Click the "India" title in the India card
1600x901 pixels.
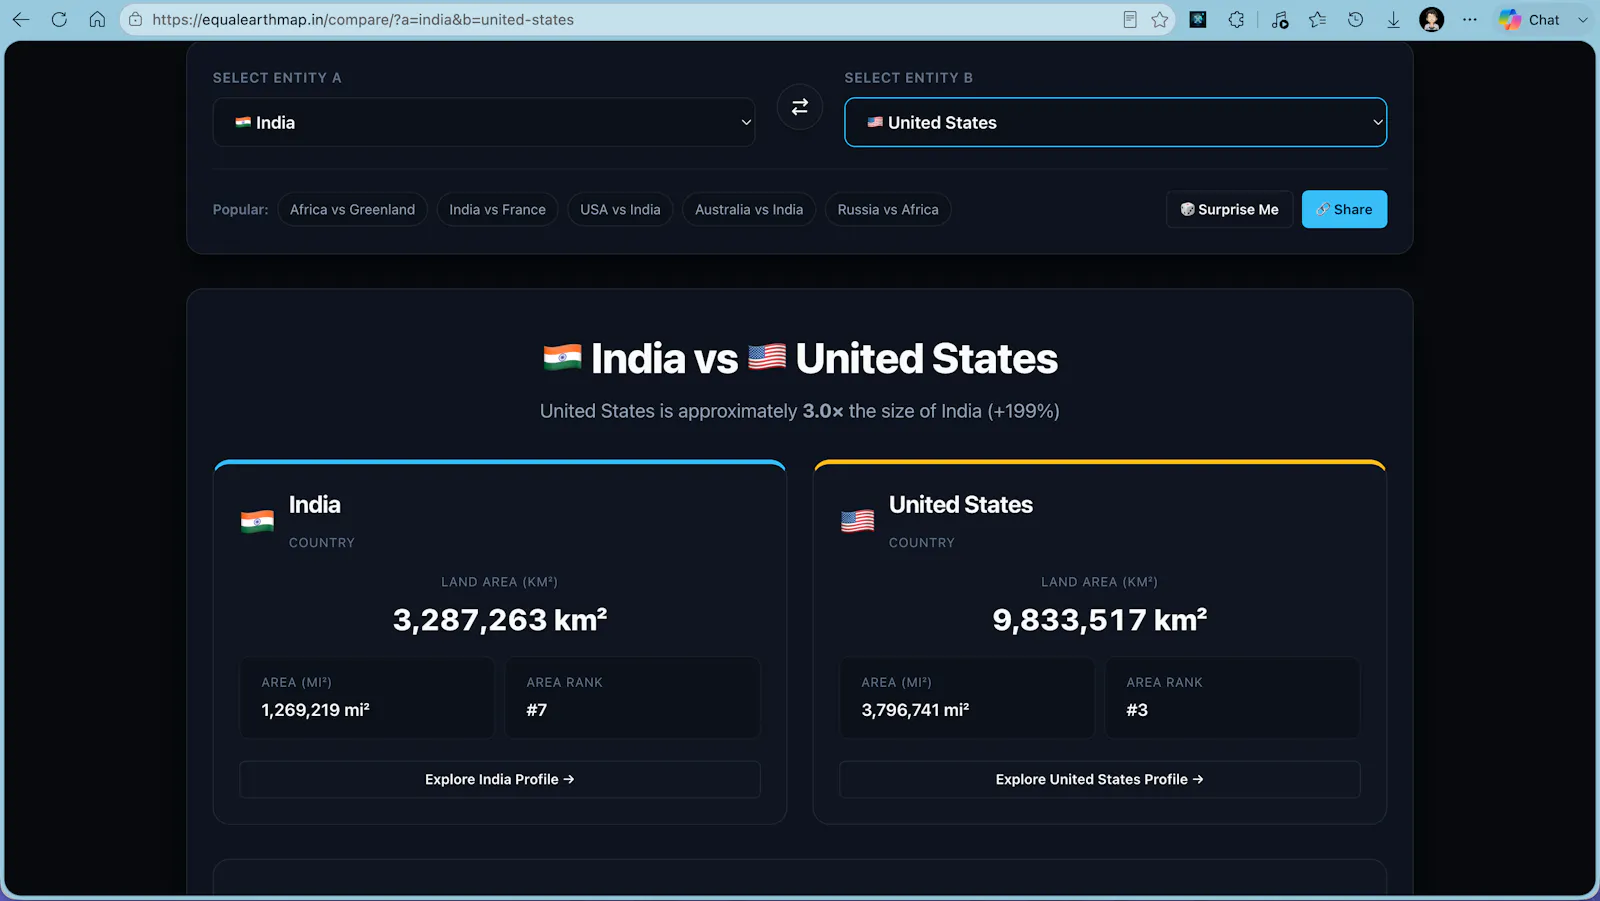pyautogui.click(x=315, y=505)
